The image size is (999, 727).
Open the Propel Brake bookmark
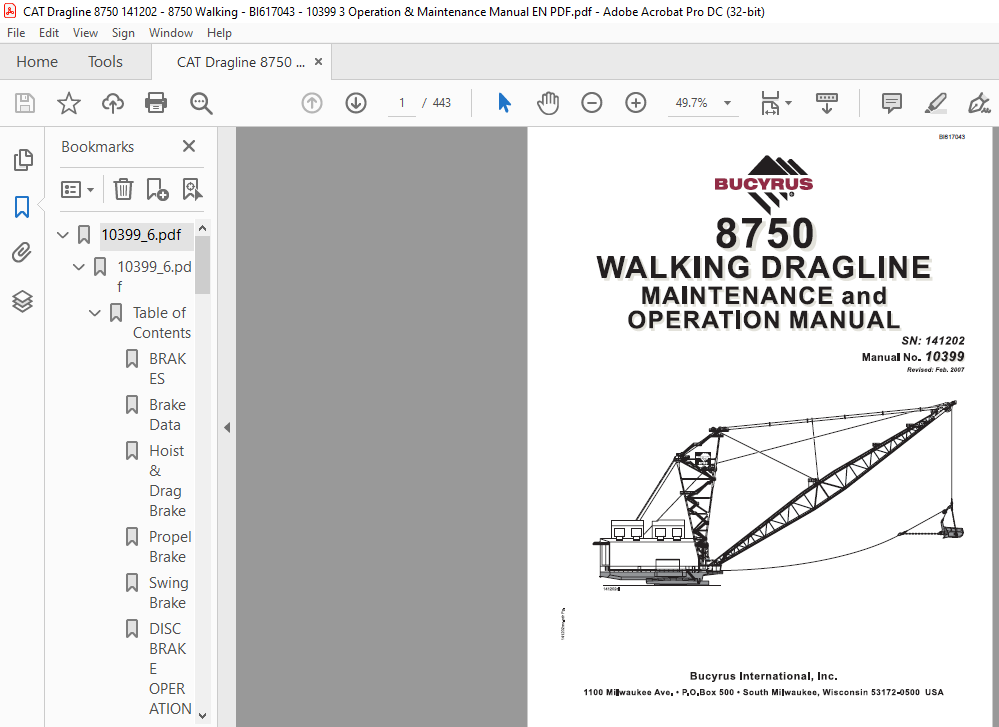pyautogui.click(x=169, y=547)
